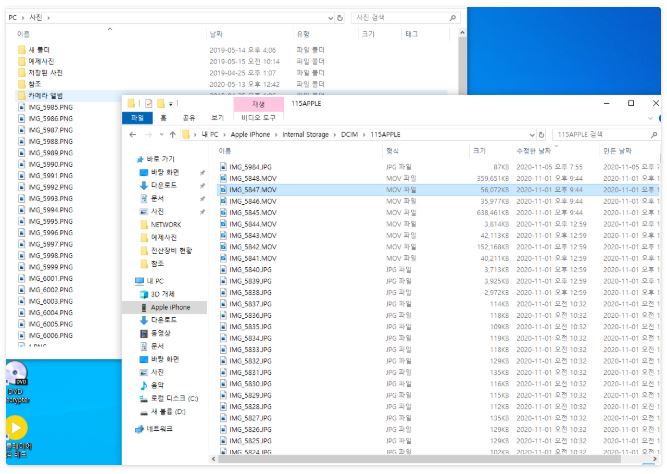The width and height of the screenshot is (667, 474).
Task: Click properties icon in quick access toolbar
Action: click(x=148, y=103)
